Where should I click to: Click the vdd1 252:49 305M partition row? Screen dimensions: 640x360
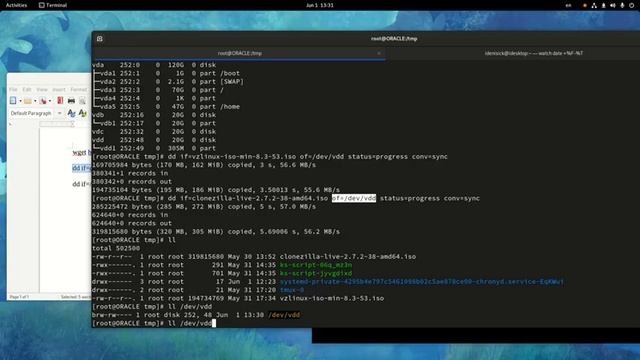pos(154,148)
